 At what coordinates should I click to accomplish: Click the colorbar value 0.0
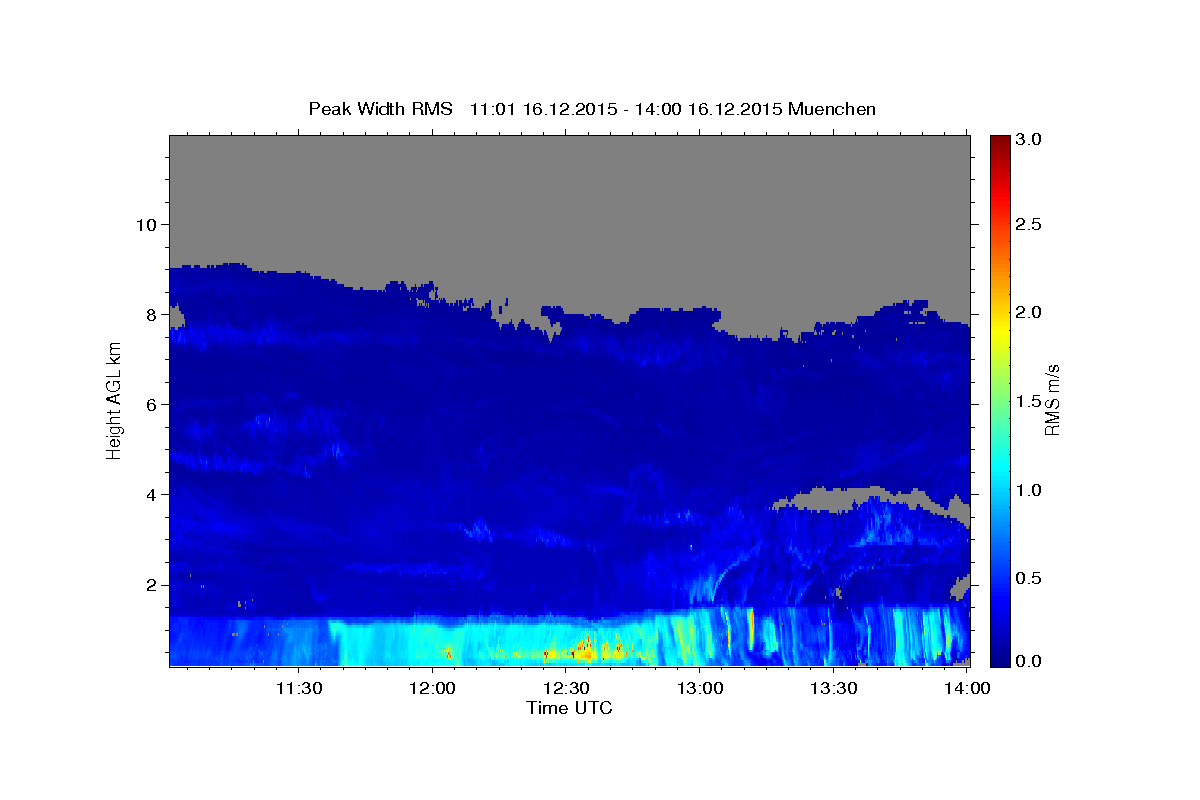1030,661
